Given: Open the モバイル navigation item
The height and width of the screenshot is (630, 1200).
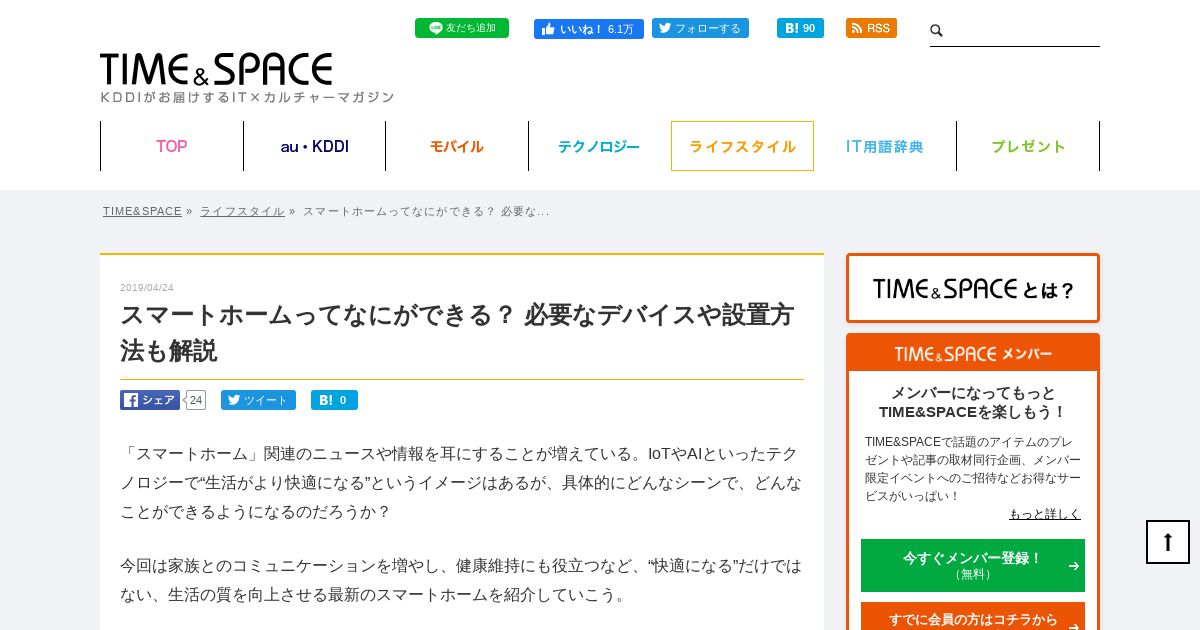Looking at the screenshot, I should (457, 146).
